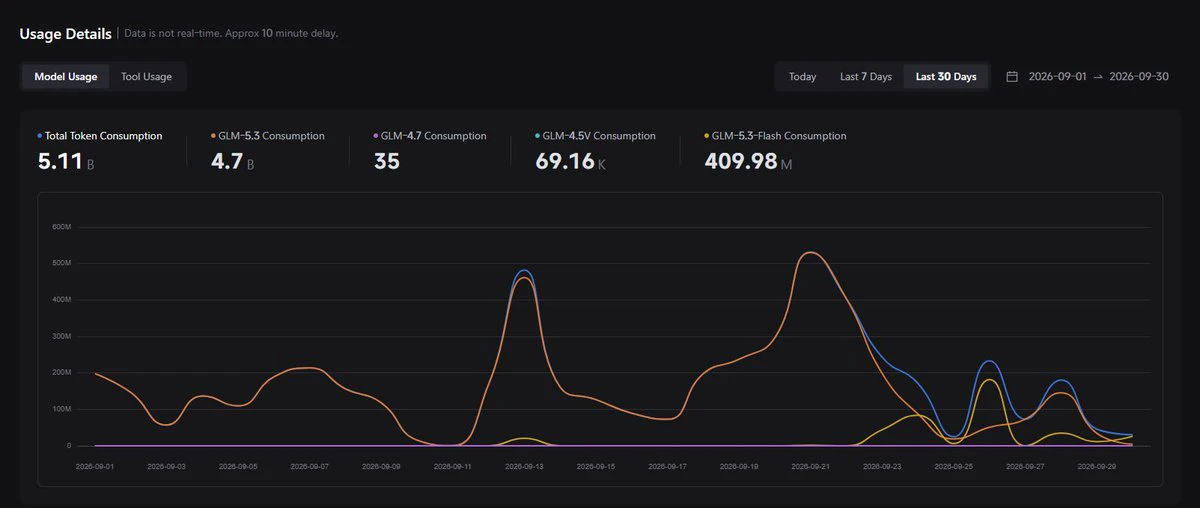Image resolution: width=1200 pixels, height=508 pixels.
Task: Click the 300M y-axis label
Action: tap(61, 336)
